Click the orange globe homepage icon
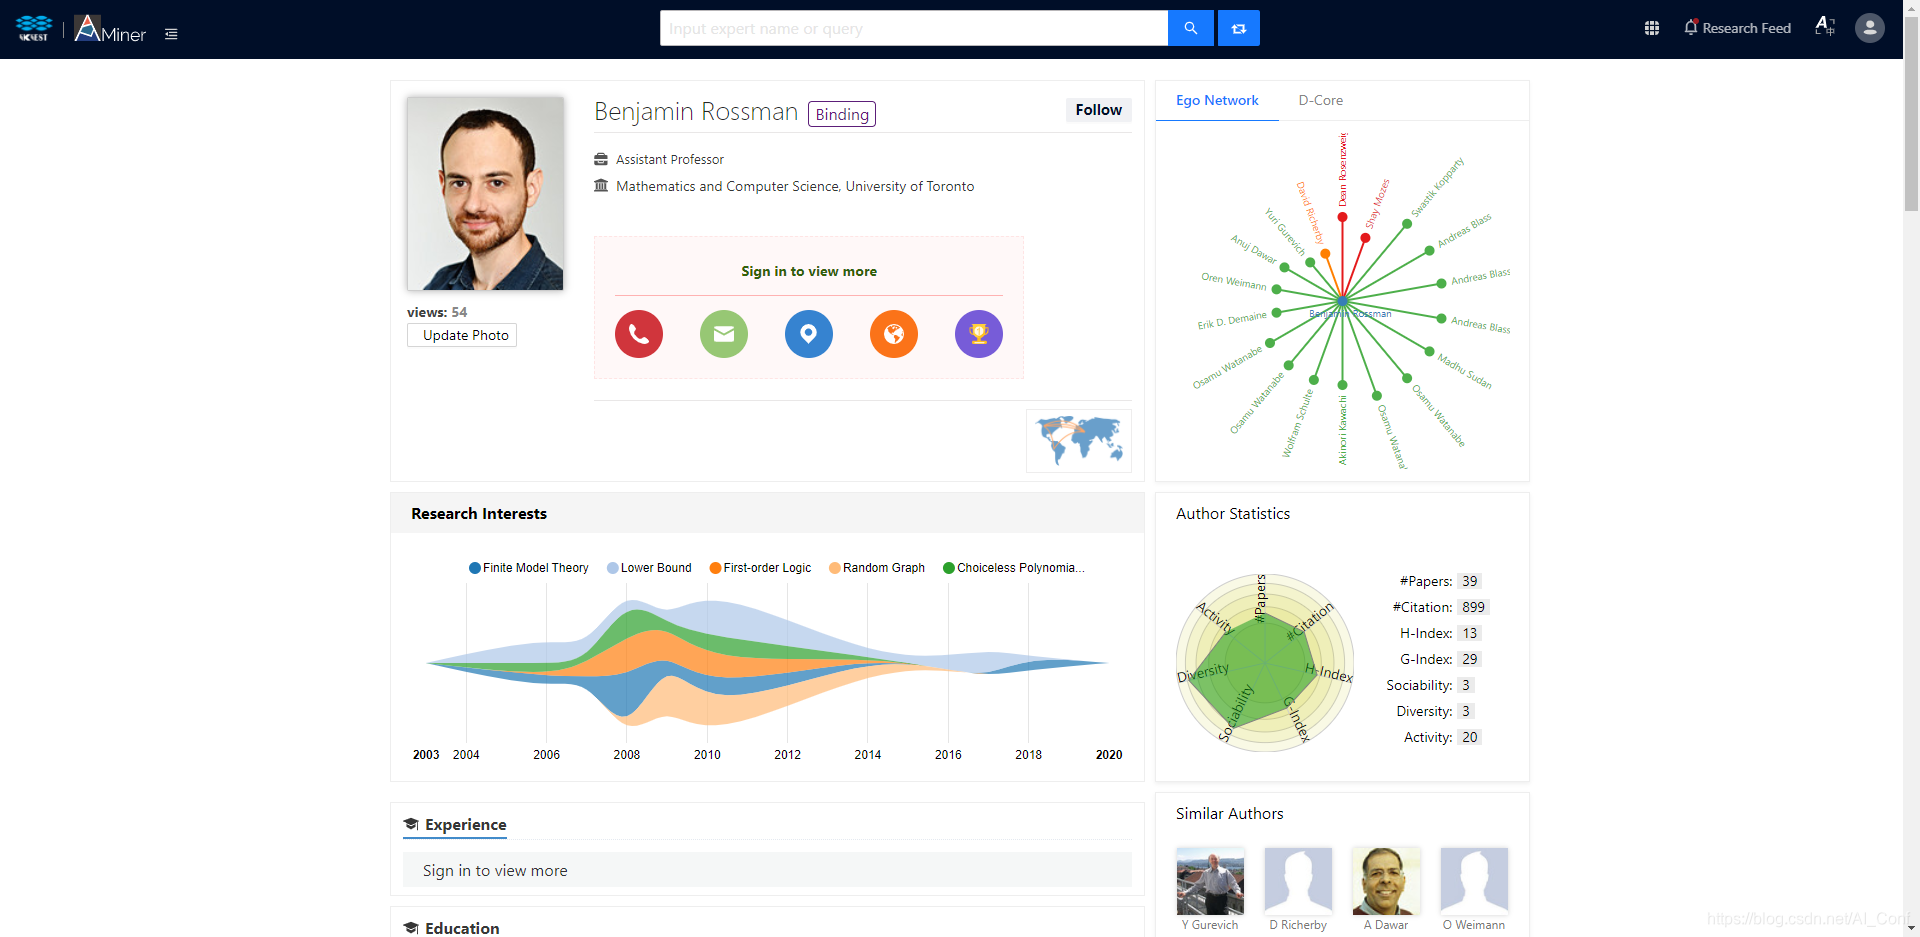This screenshot has height=937, width=1920. [894, 334]
